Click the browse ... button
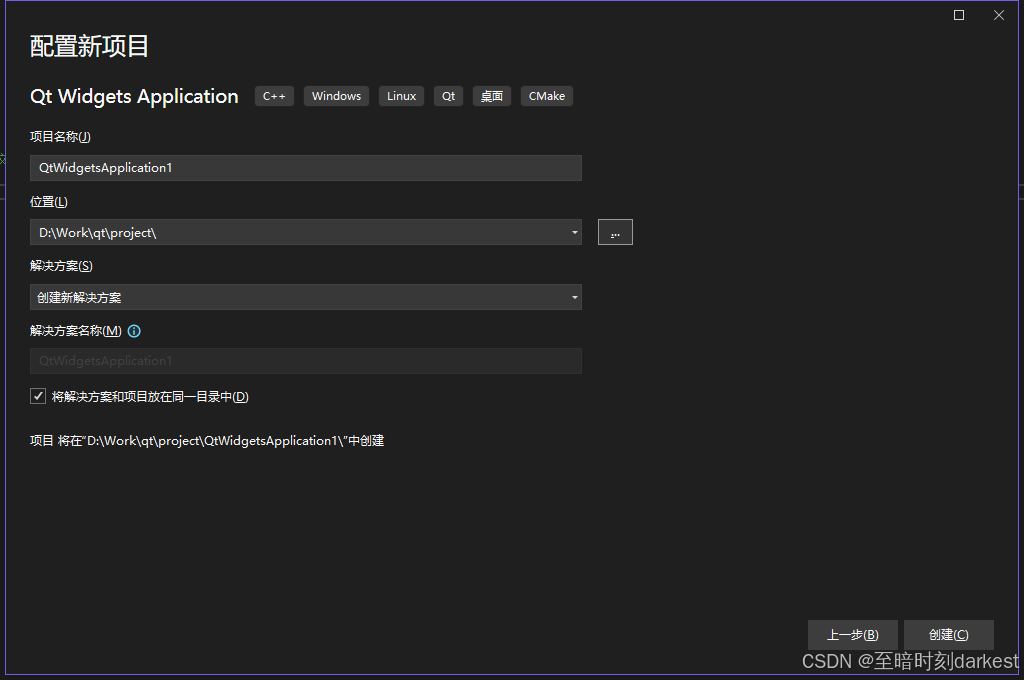This screenshot has height=680, width=1024. (615, 231)
